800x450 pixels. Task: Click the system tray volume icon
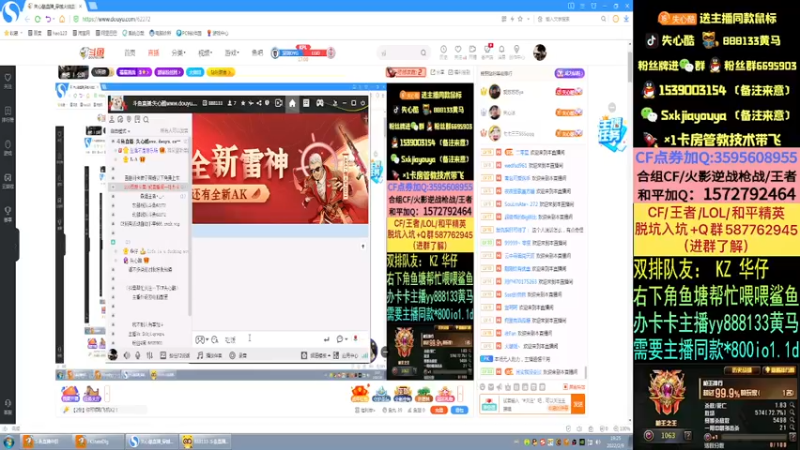597,442
